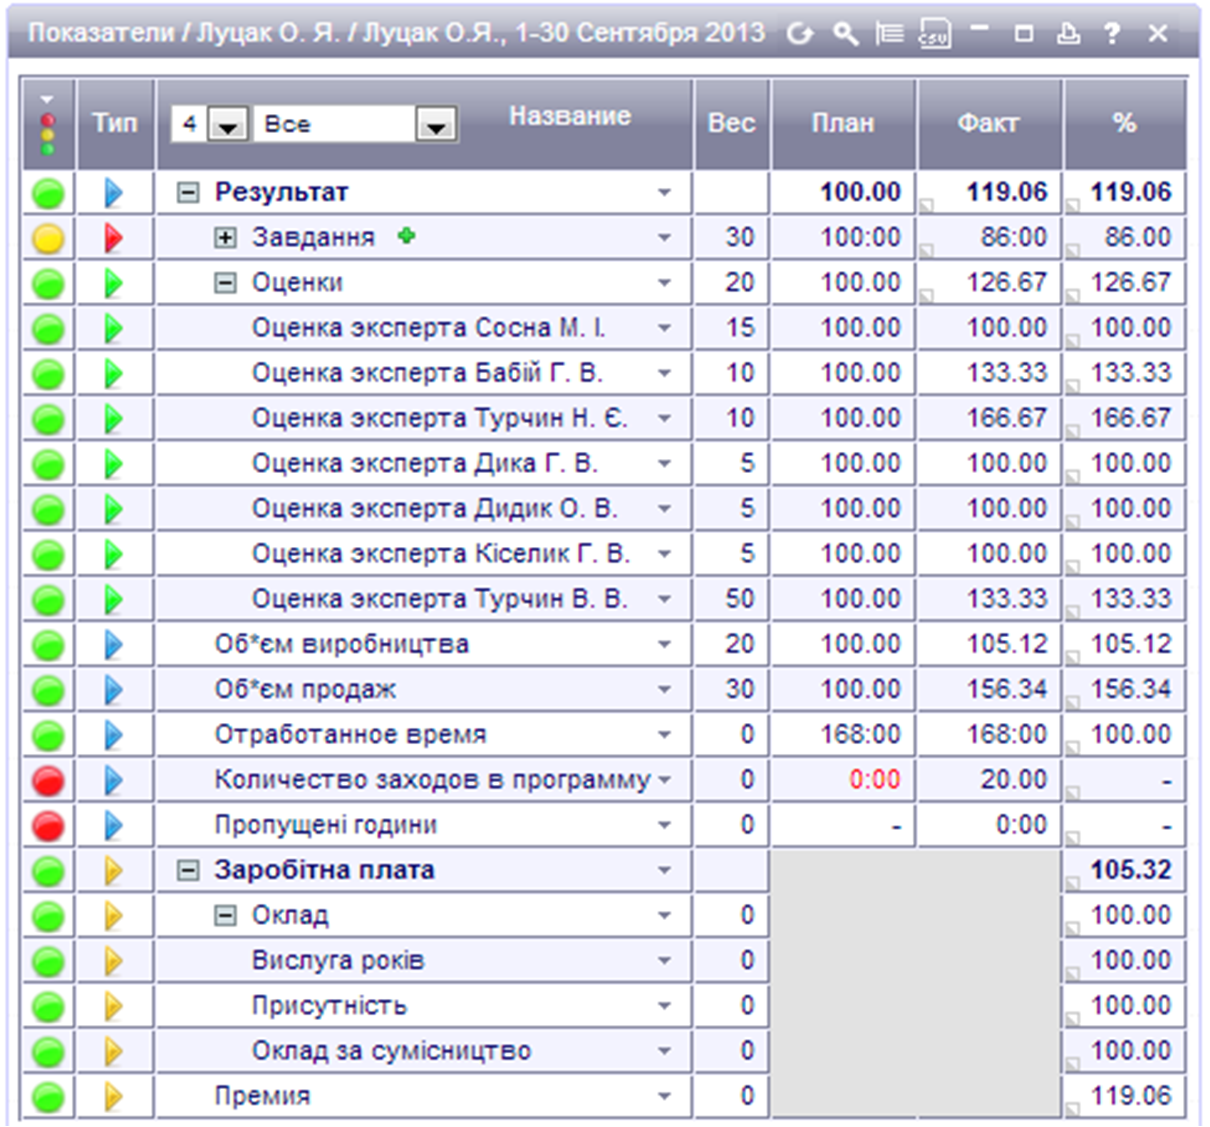Click the refresh icon in title bar
Image resolution: width=1210 pixels, height=1127 pixels.
tap(799, 34)
